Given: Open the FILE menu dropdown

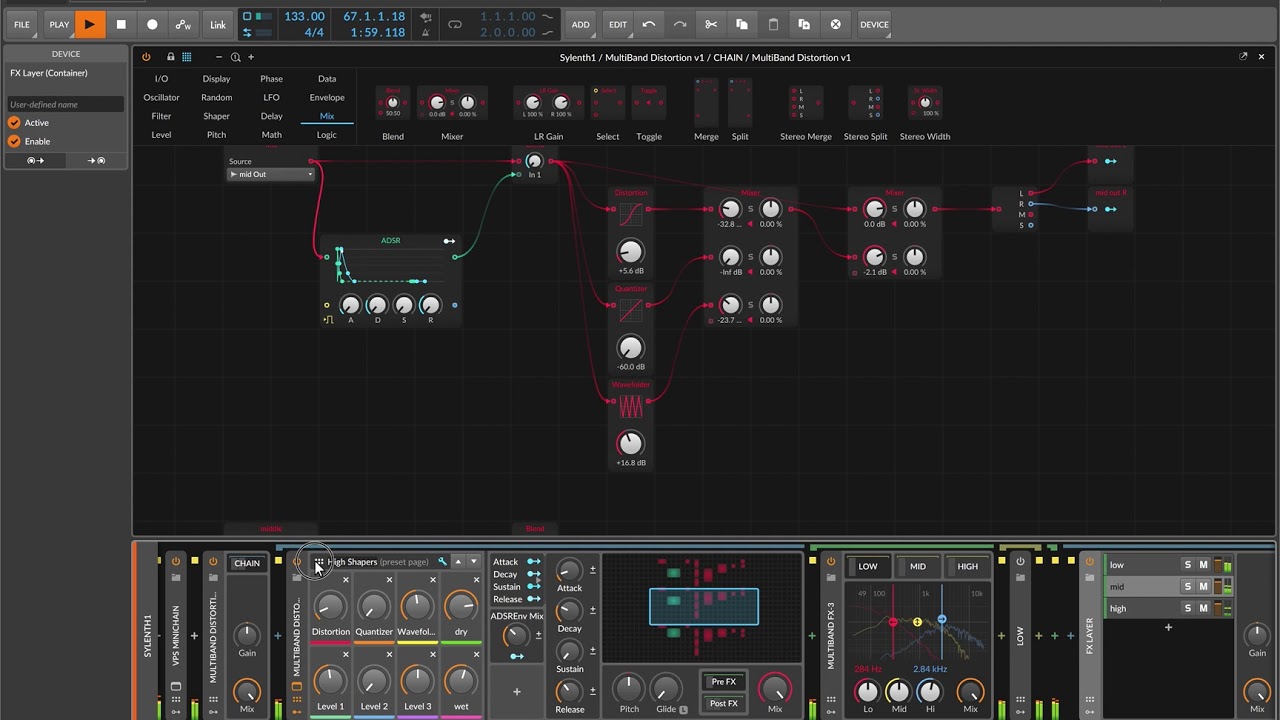Looking at the screenshot, I should tap(22, 24).
